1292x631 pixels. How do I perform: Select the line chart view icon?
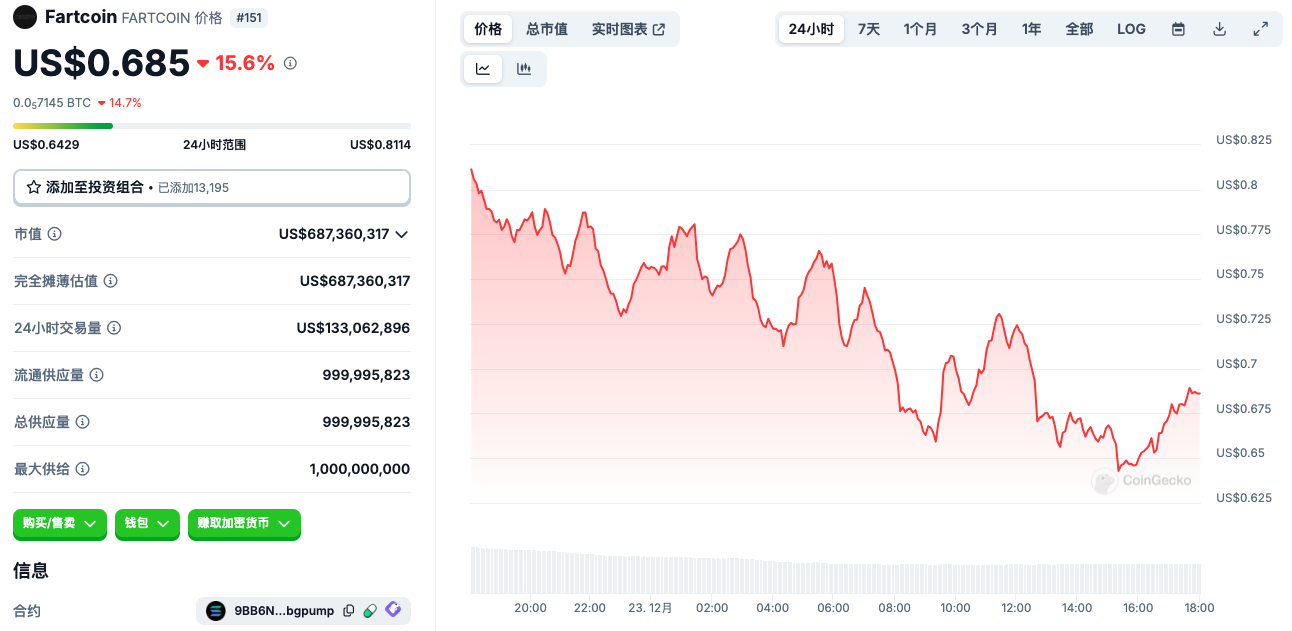point(483,69)
